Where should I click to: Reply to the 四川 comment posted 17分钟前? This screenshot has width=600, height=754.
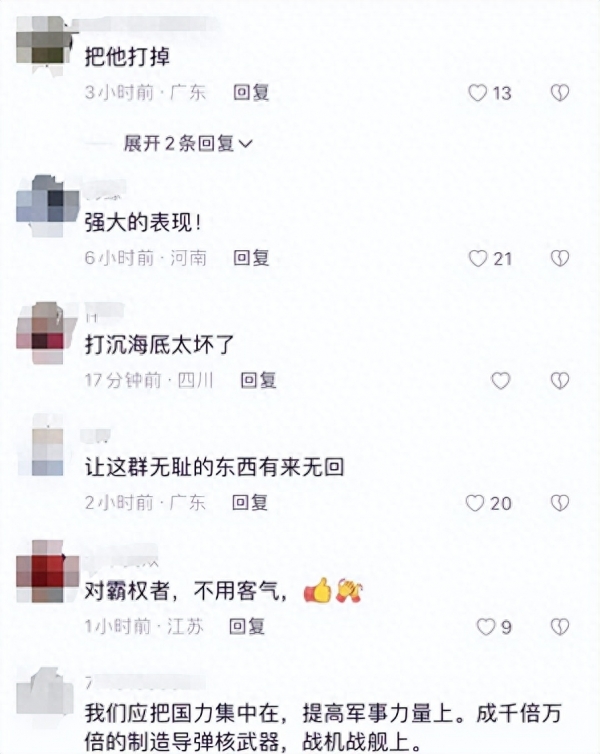pos(258,380)
